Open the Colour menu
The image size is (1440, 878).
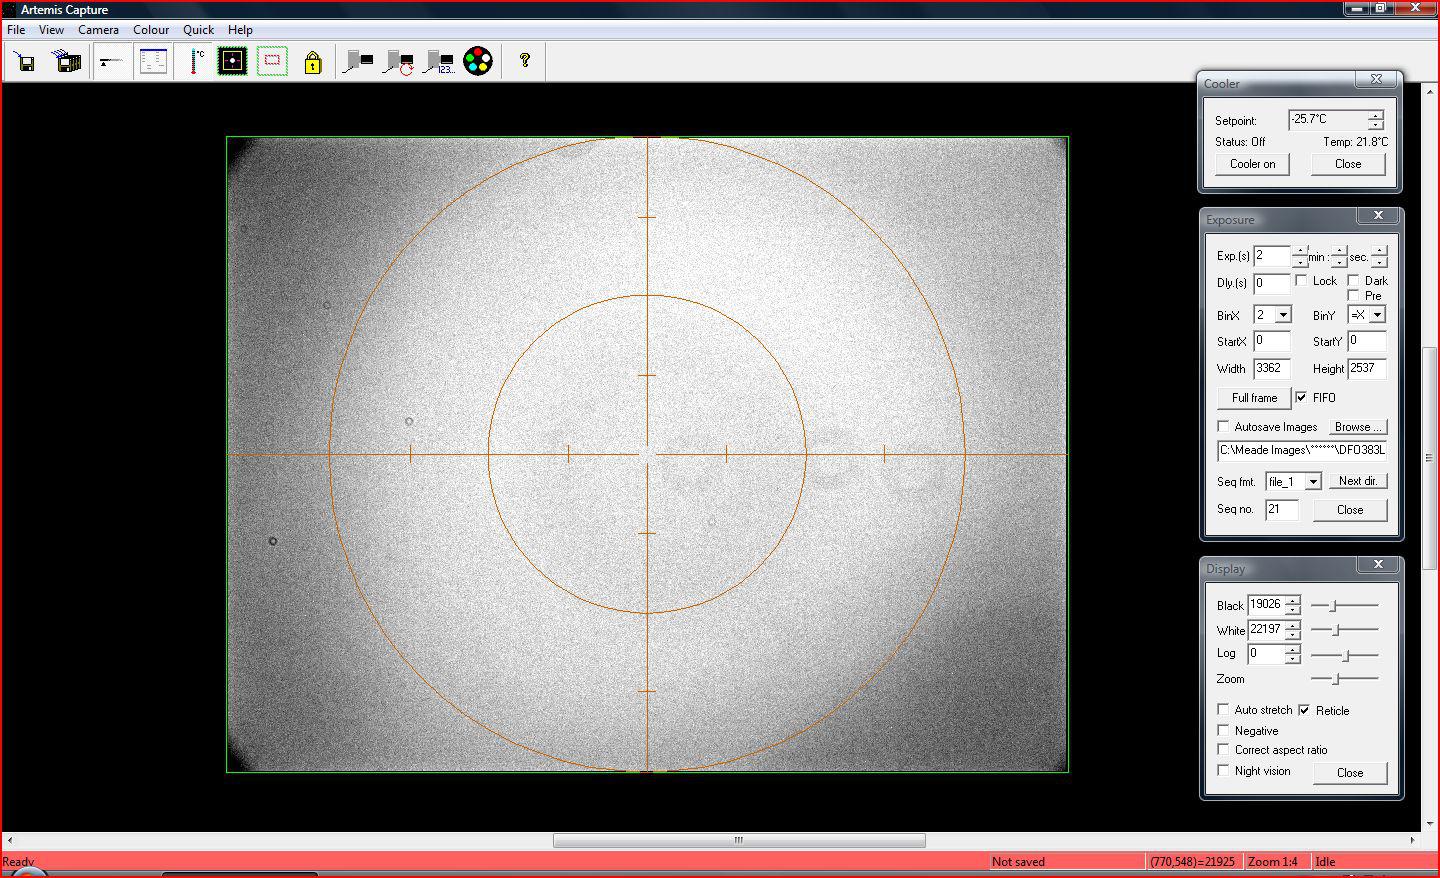(151, 30)
